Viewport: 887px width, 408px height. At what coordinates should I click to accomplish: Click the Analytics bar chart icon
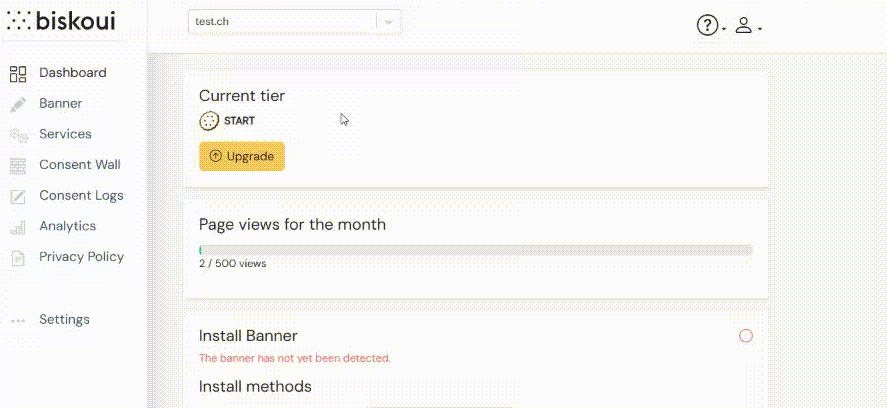tap(18, 227)
